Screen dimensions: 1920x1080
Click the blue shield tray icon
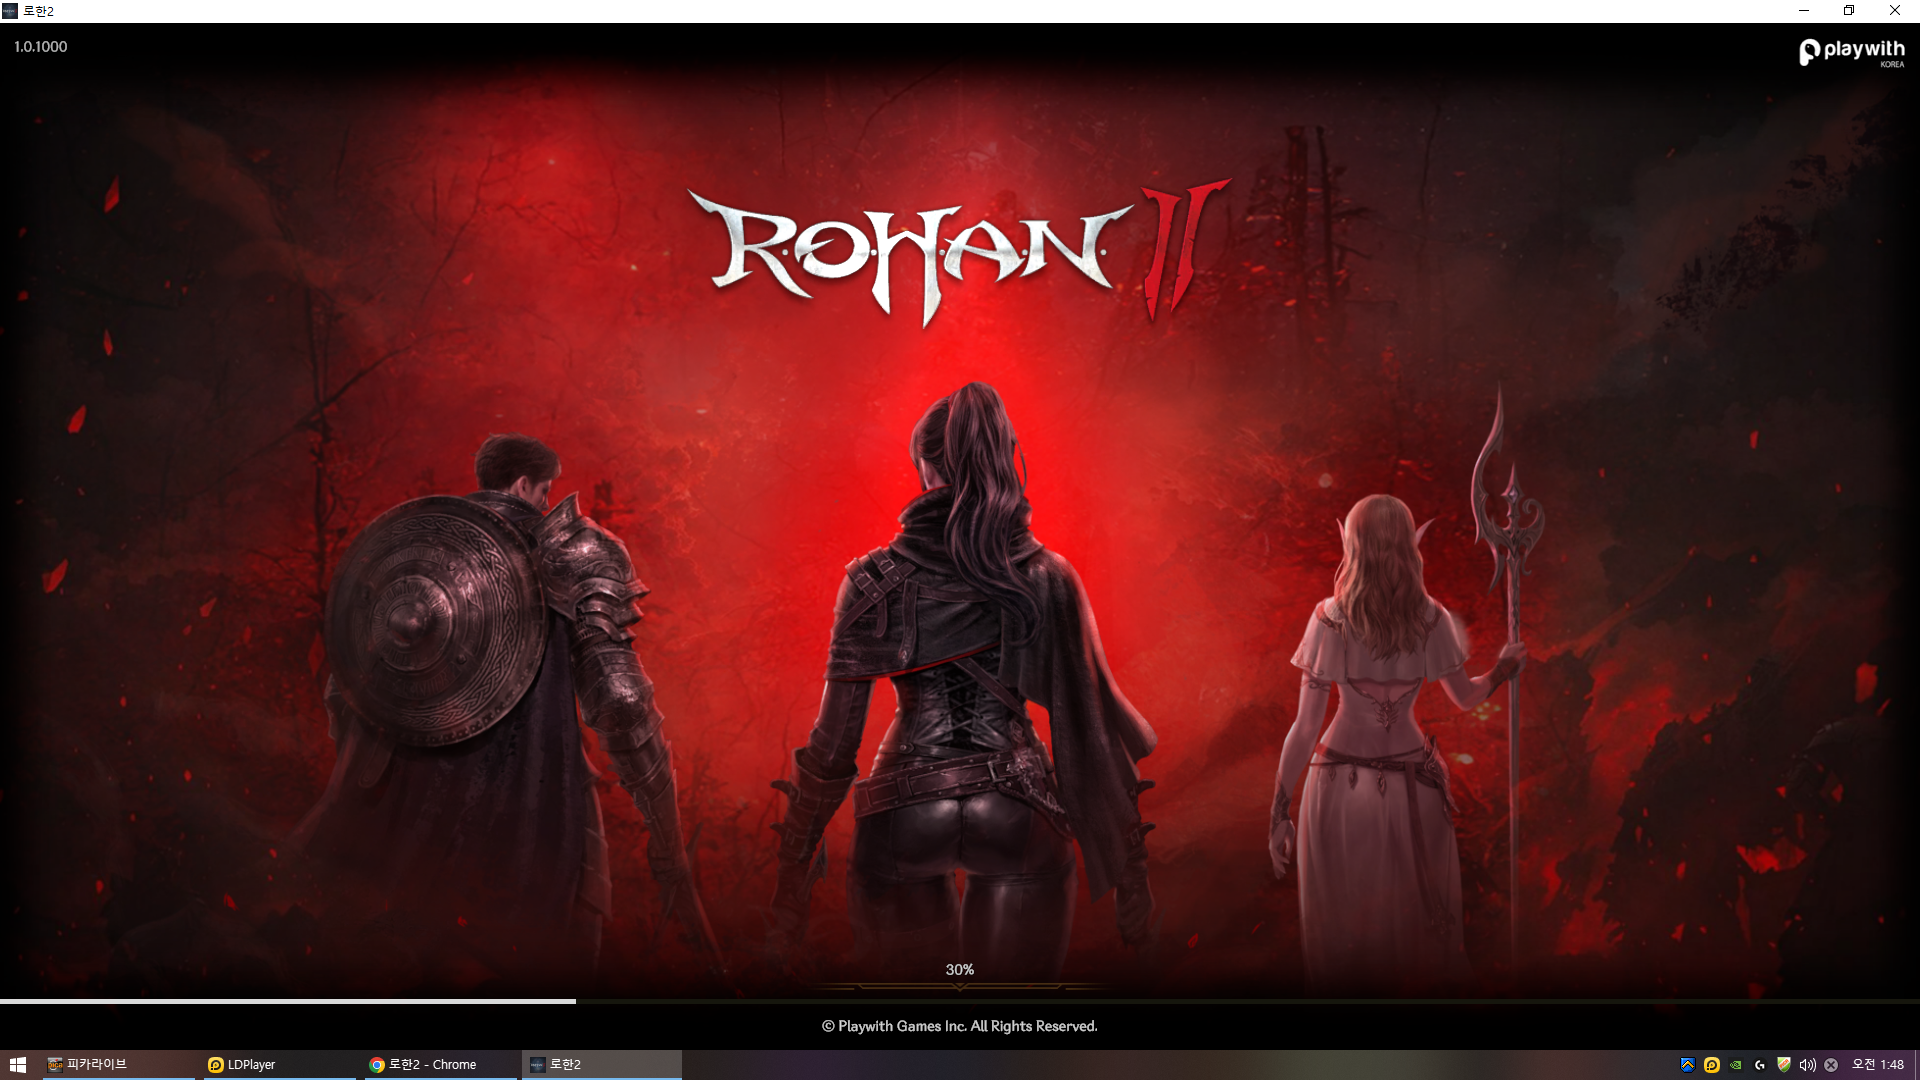pos(1687,1065)
